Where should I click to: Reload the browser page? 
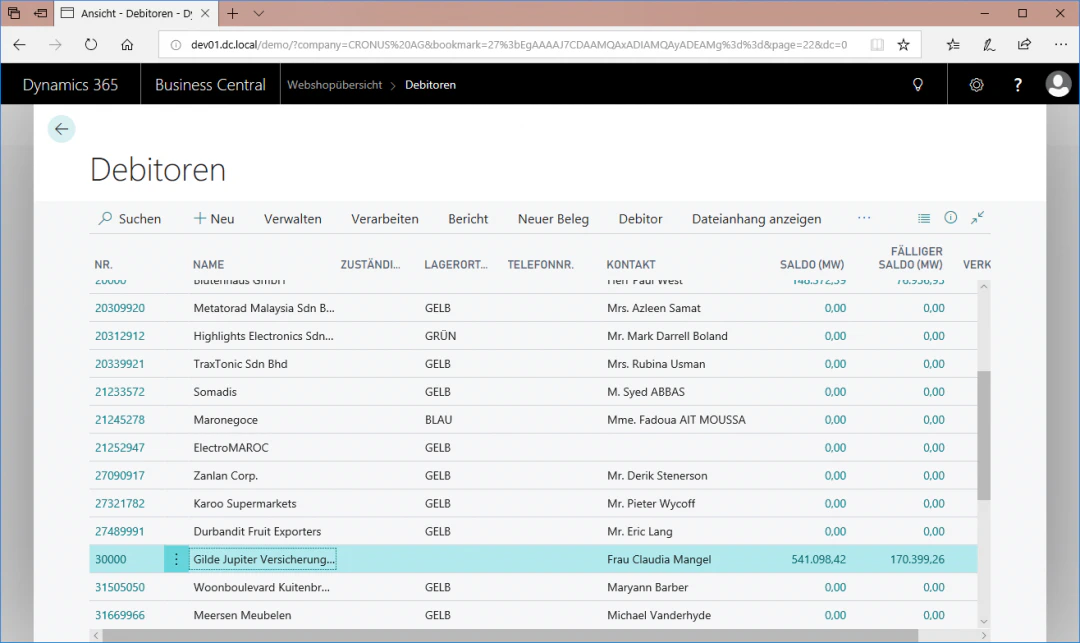[91, 45]
